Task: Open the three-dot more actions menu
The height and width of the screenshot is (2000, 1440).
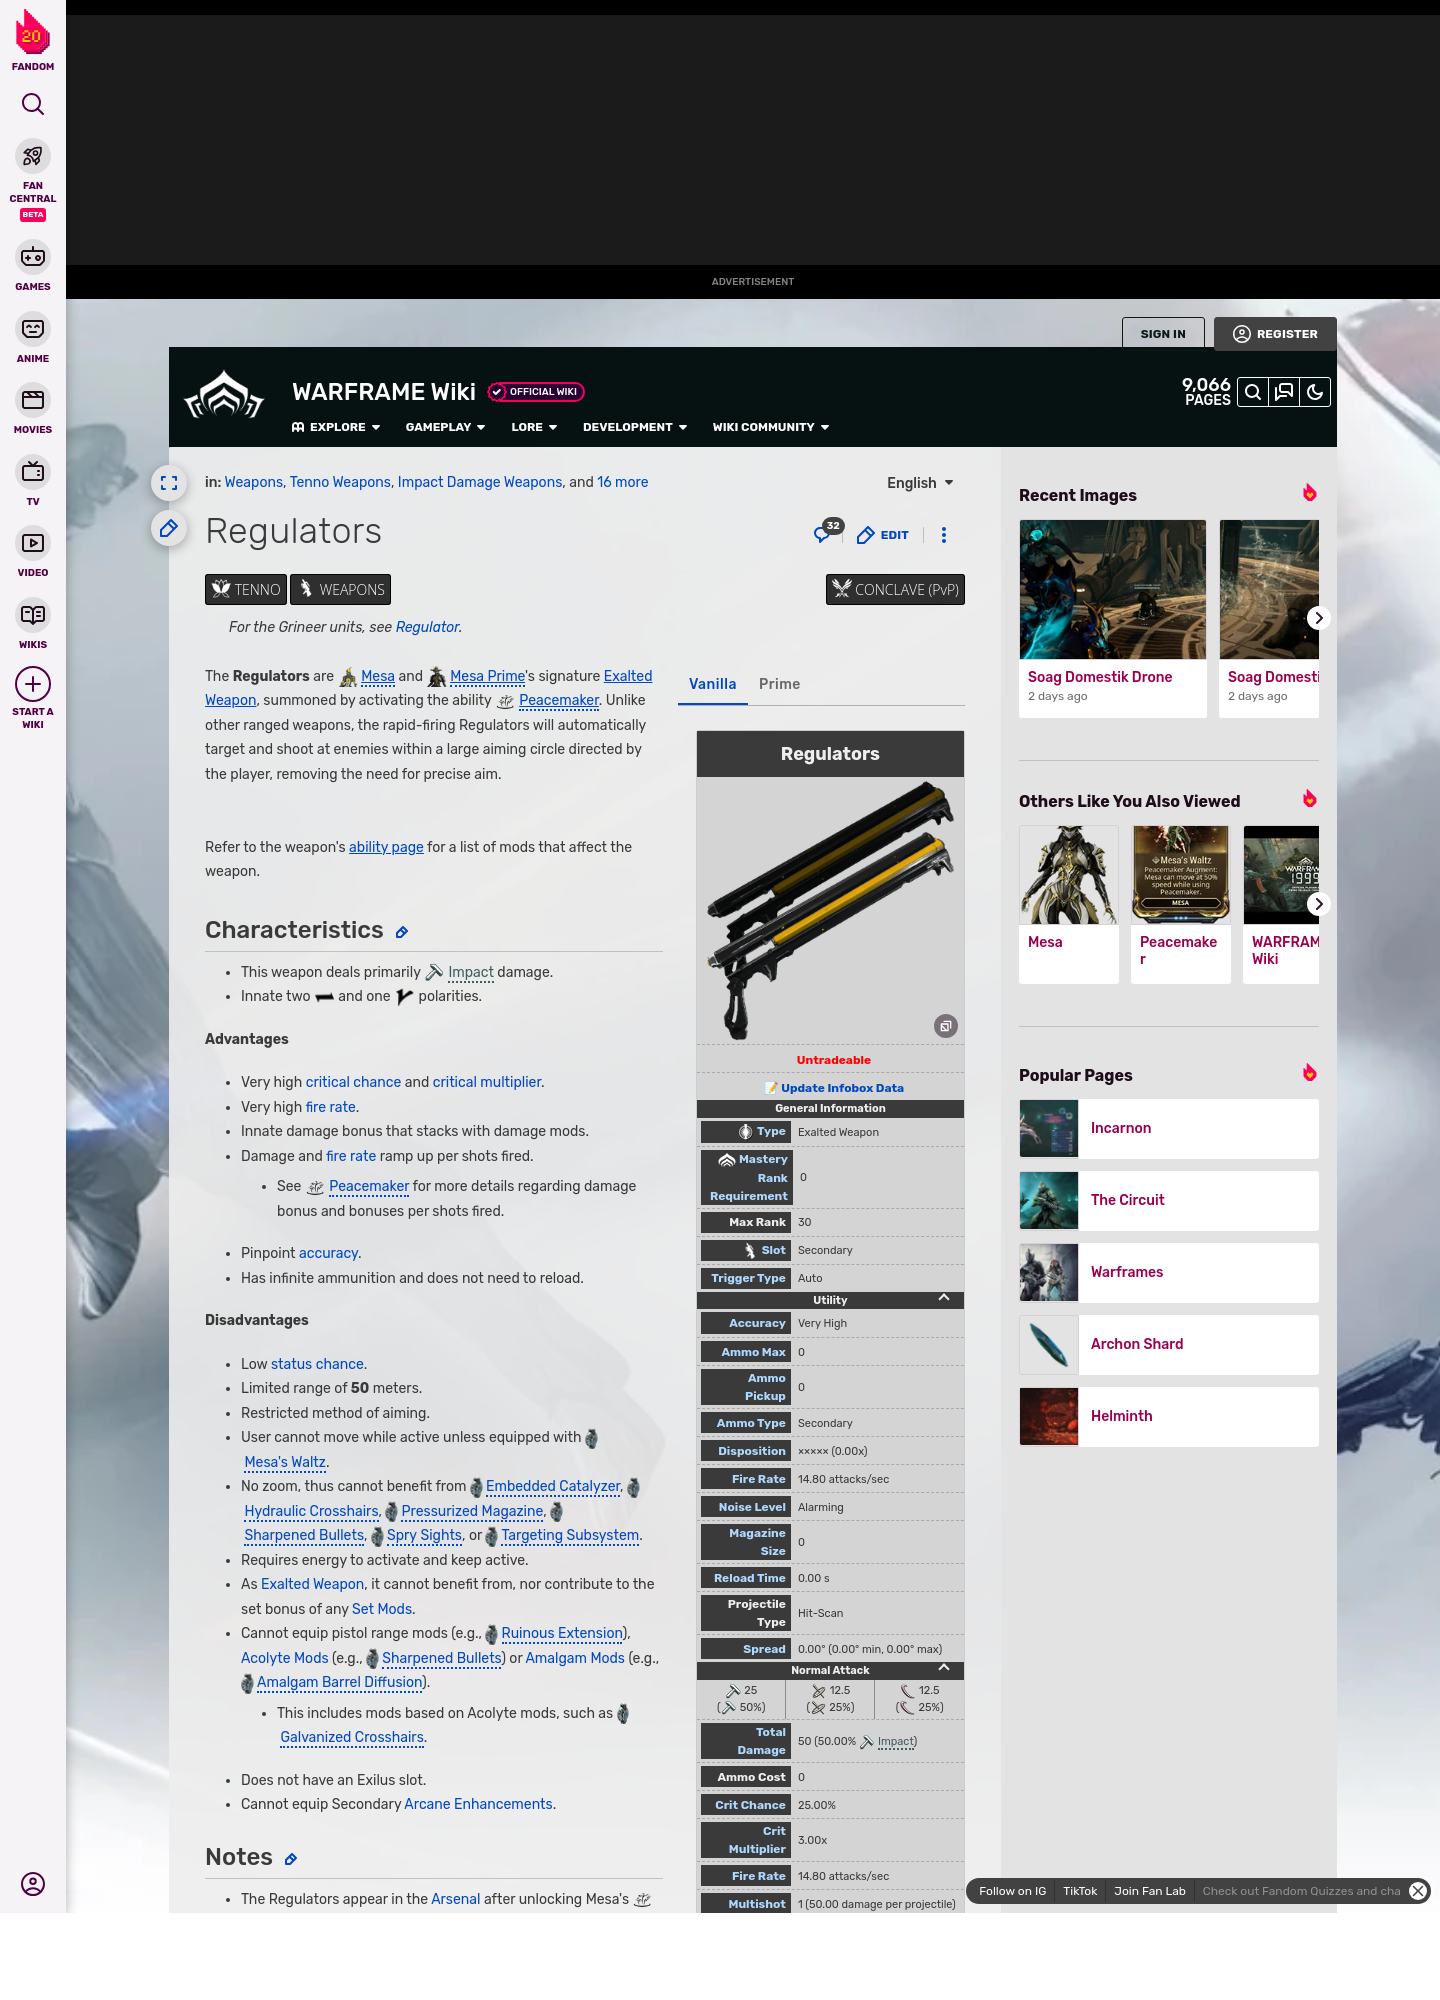Action: (x=944, y=535)
